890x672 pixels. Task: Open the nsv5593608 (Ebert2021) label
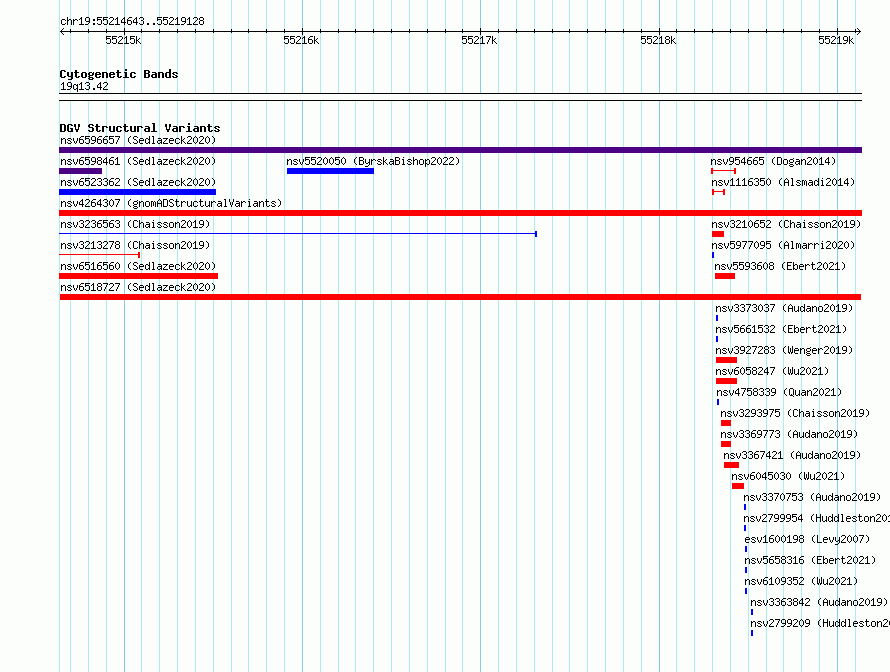780,266
